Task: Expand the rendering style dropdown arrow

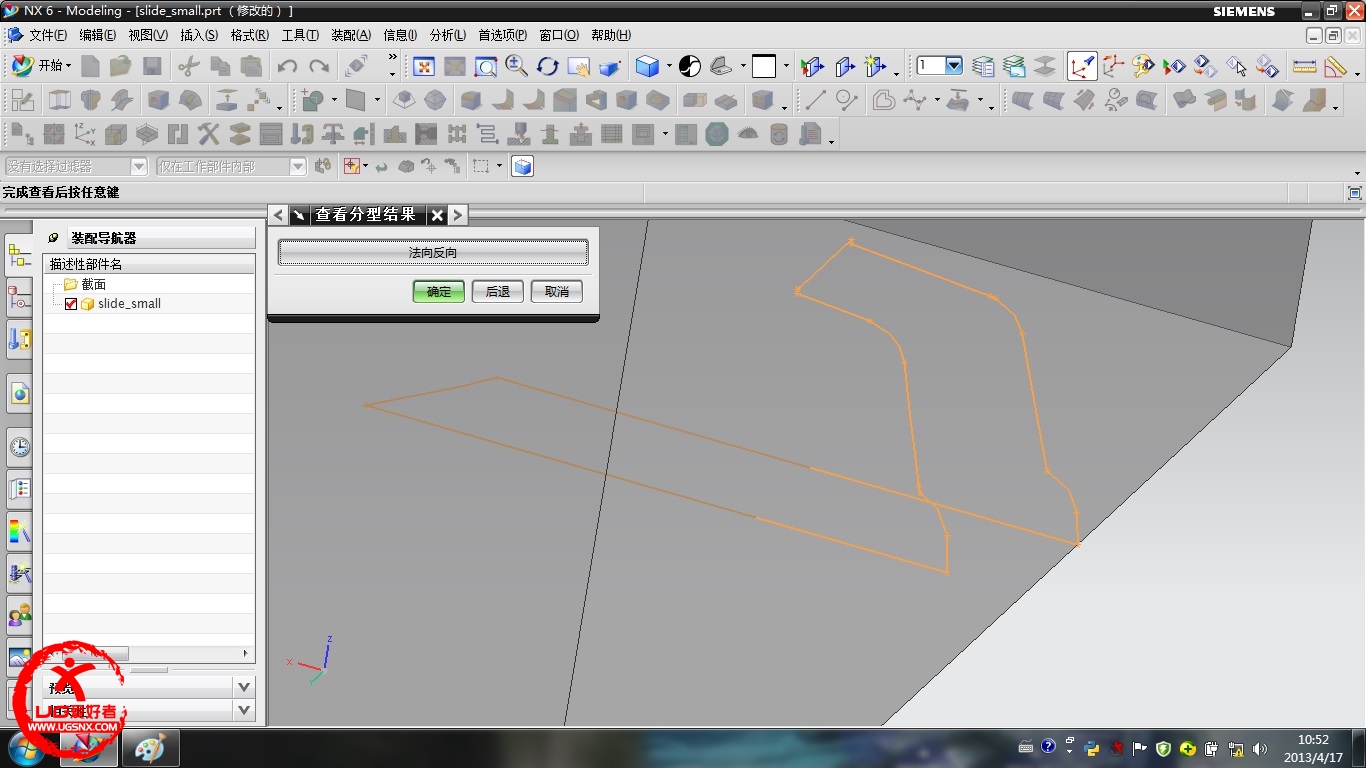Action: point(669,67)
